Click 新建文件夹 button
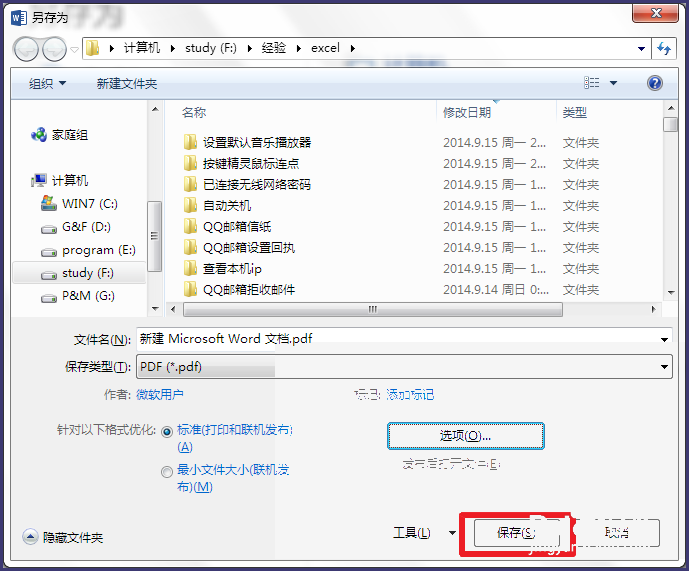The image size is (689, 571). (x=127, y=84)
